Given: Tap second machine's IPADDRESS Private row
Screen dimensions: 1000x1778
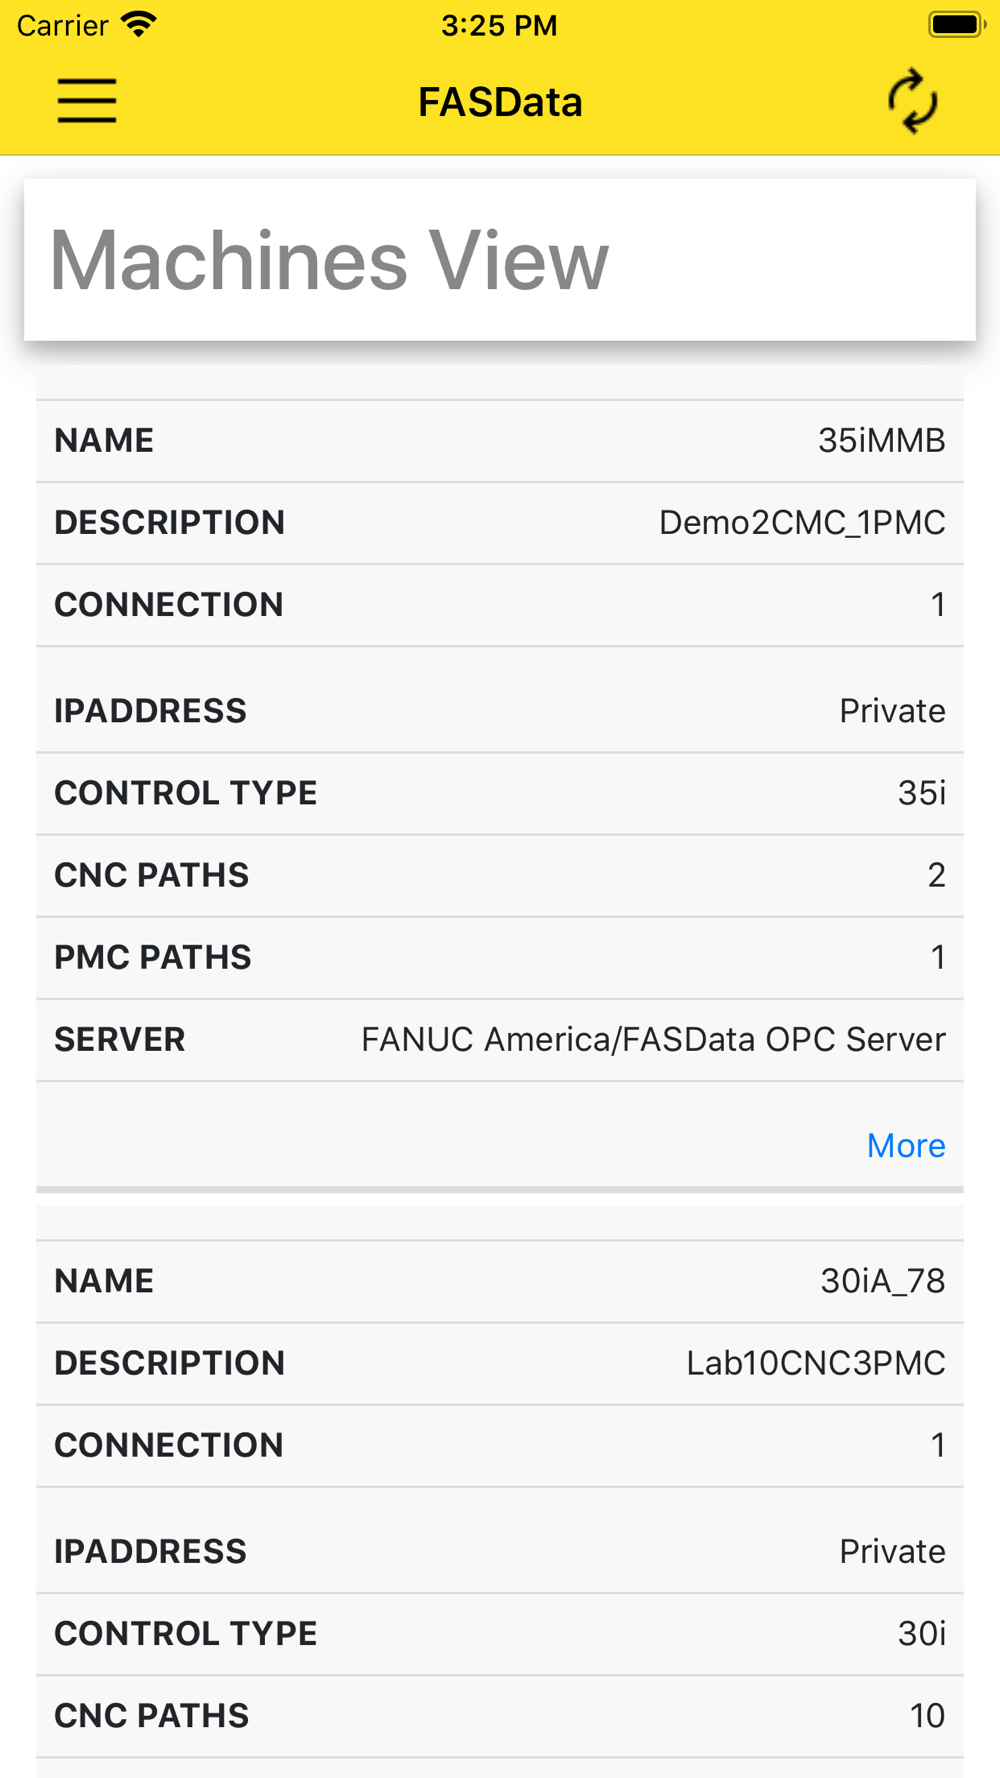Looking at the screenshot, I should click(500, 1551).
